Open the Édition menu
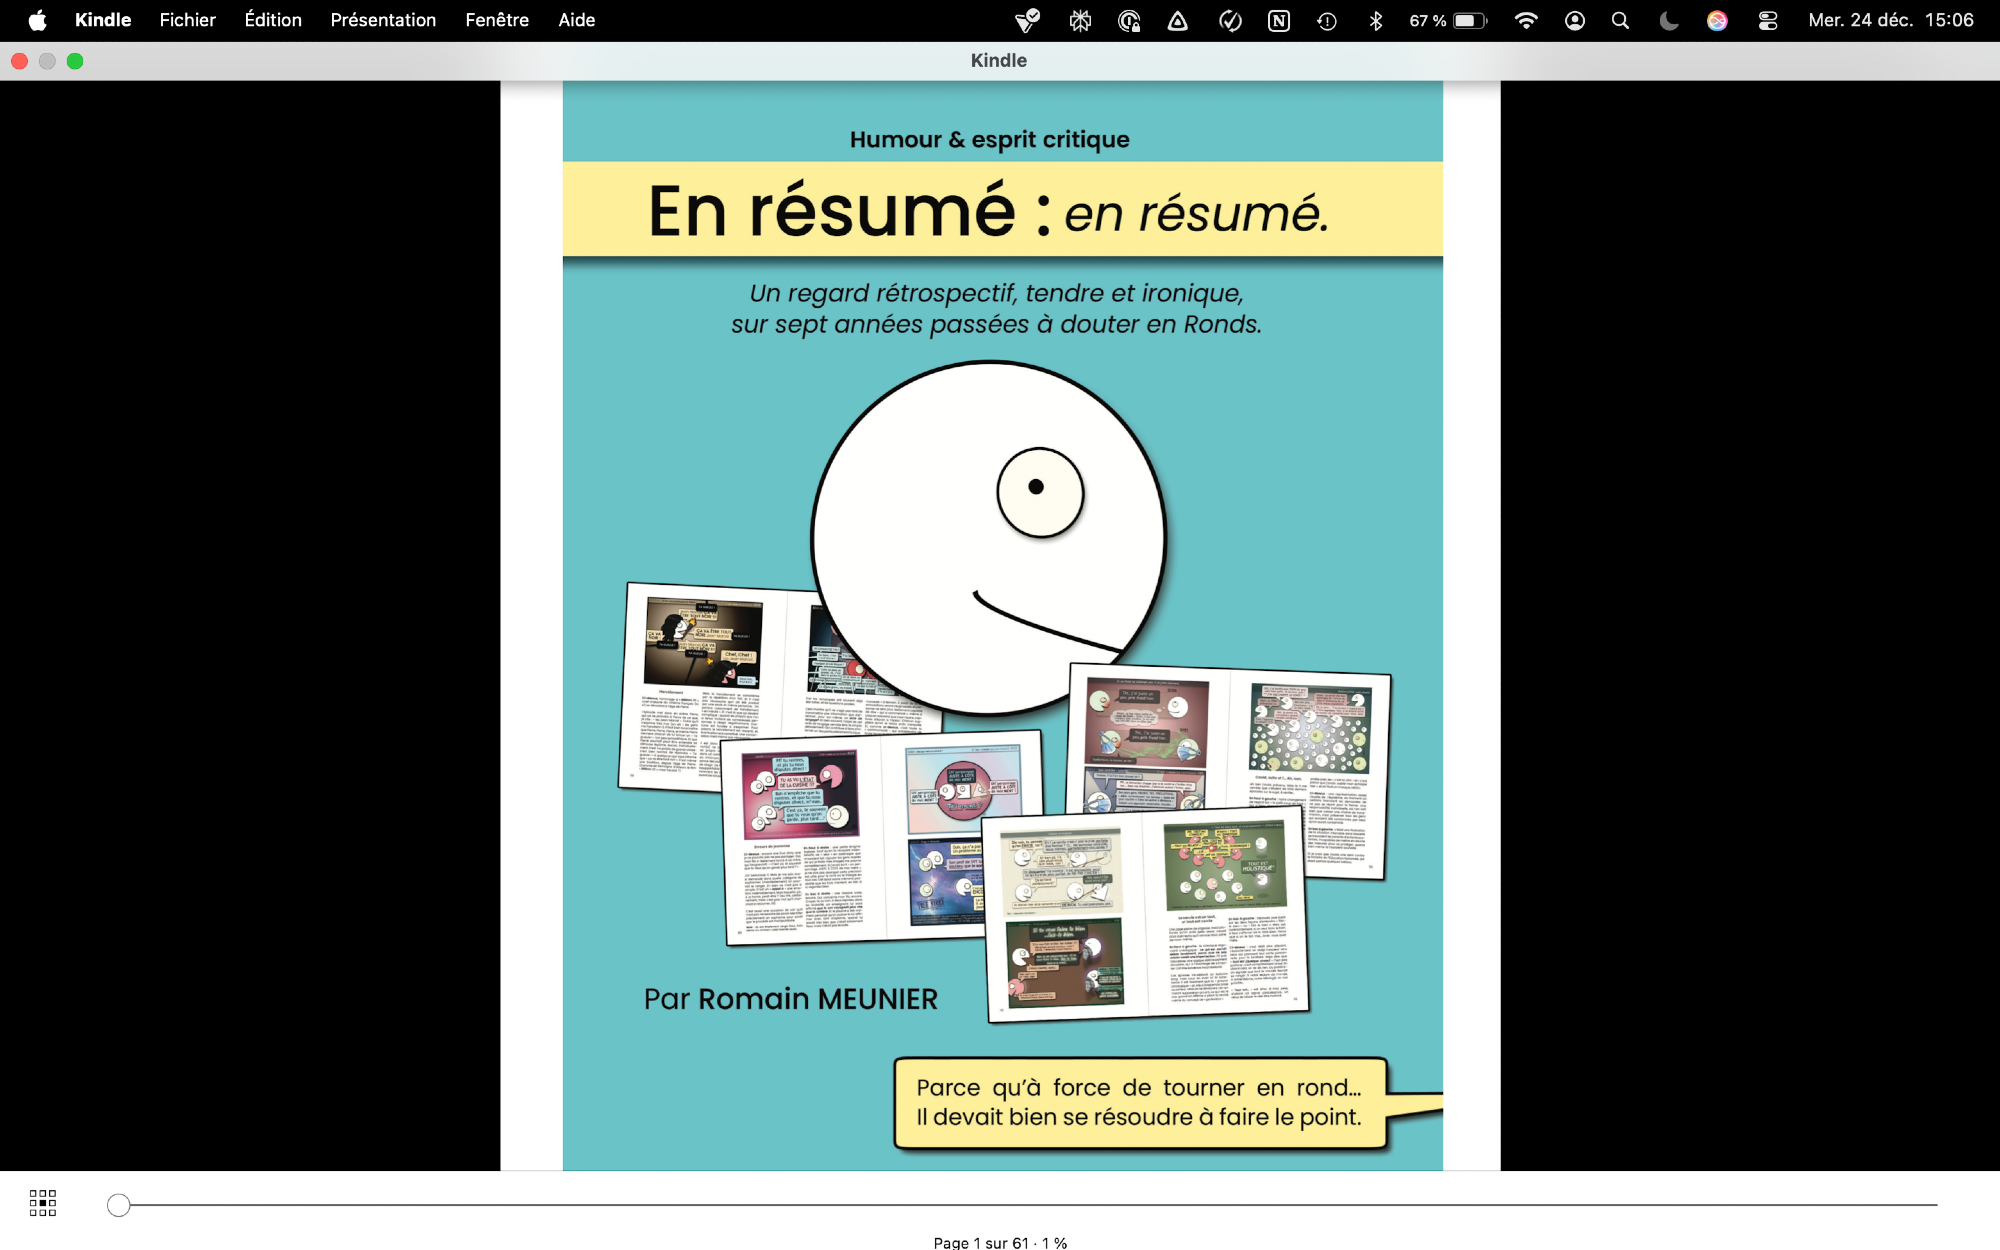This screenshot has height=1250, width=2000. [x=273, y=20]
